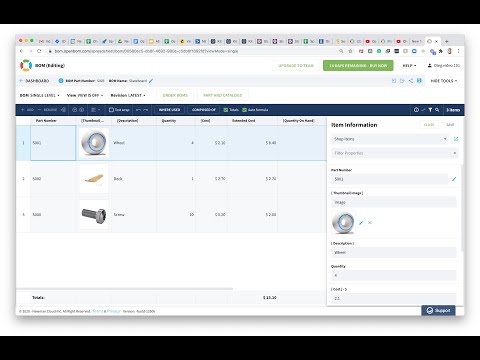Image resolution: width=480 pixels, height=360 pixels.
Task: Click the undo arrow icon
Action: point(138,110)
